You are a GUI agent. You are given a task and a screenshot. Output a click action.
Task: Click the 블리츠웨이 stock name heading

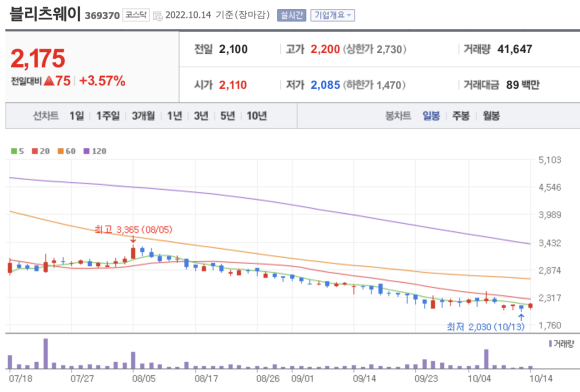coord(45,14)
